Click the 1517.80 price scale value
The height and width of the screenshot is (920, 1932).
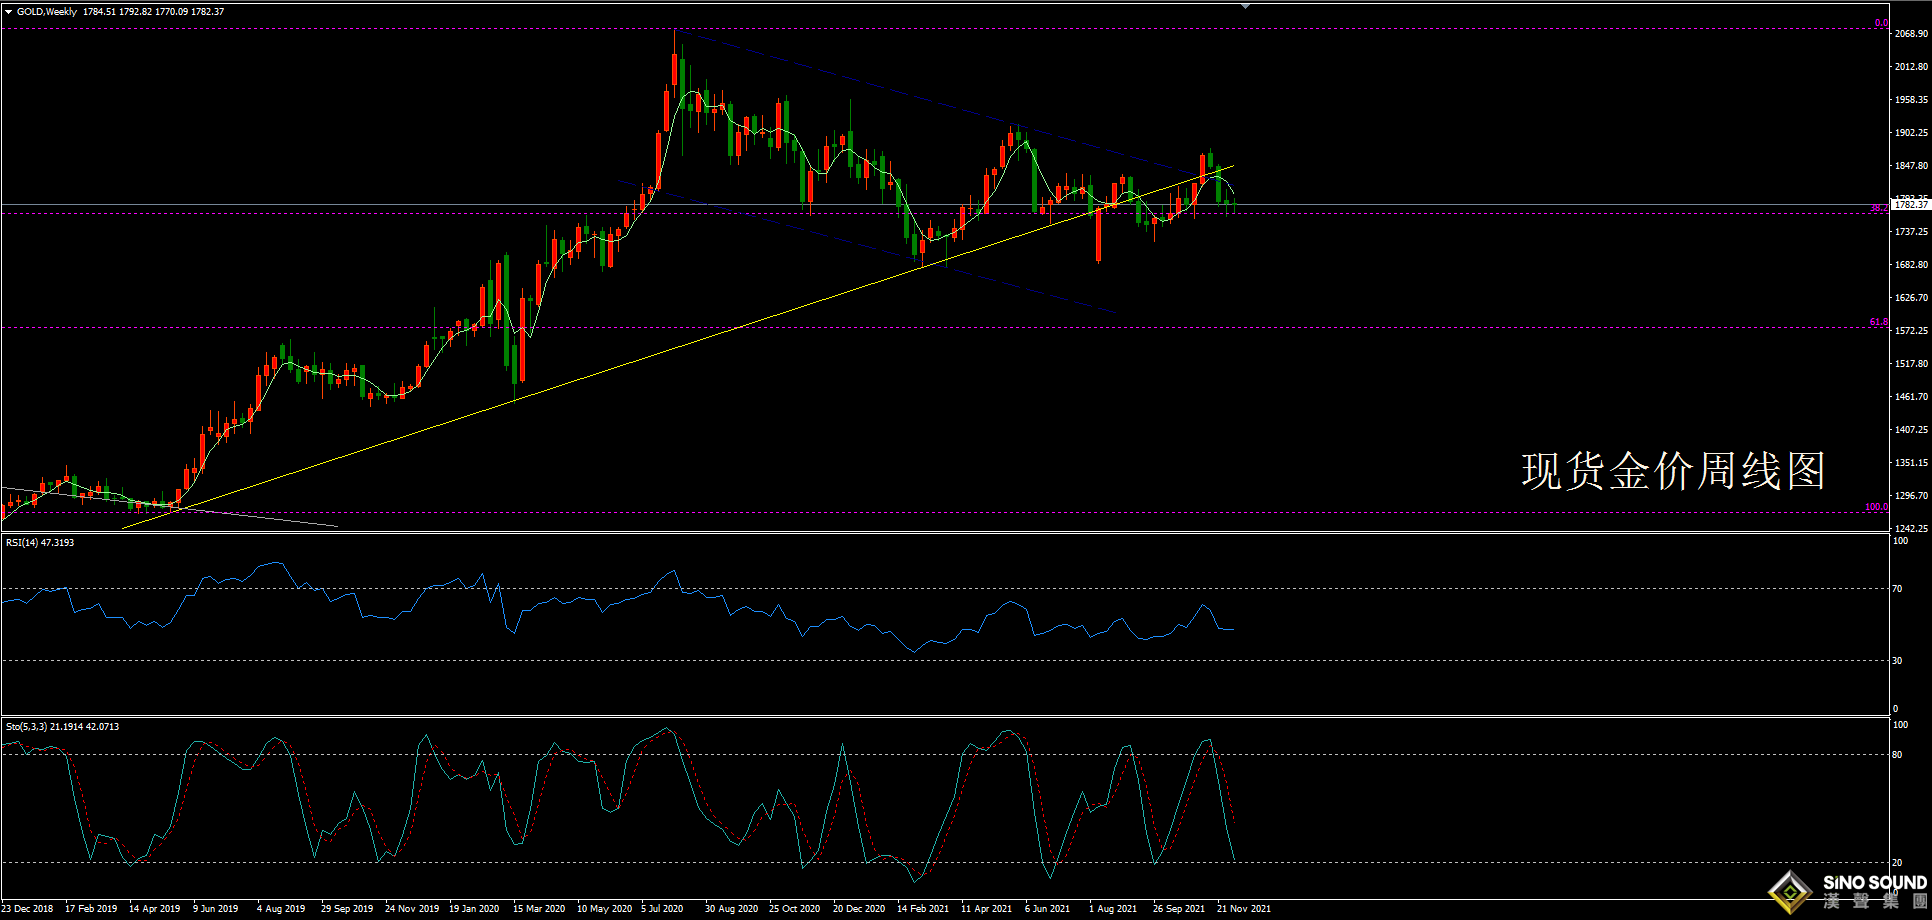pos(1911,364)
